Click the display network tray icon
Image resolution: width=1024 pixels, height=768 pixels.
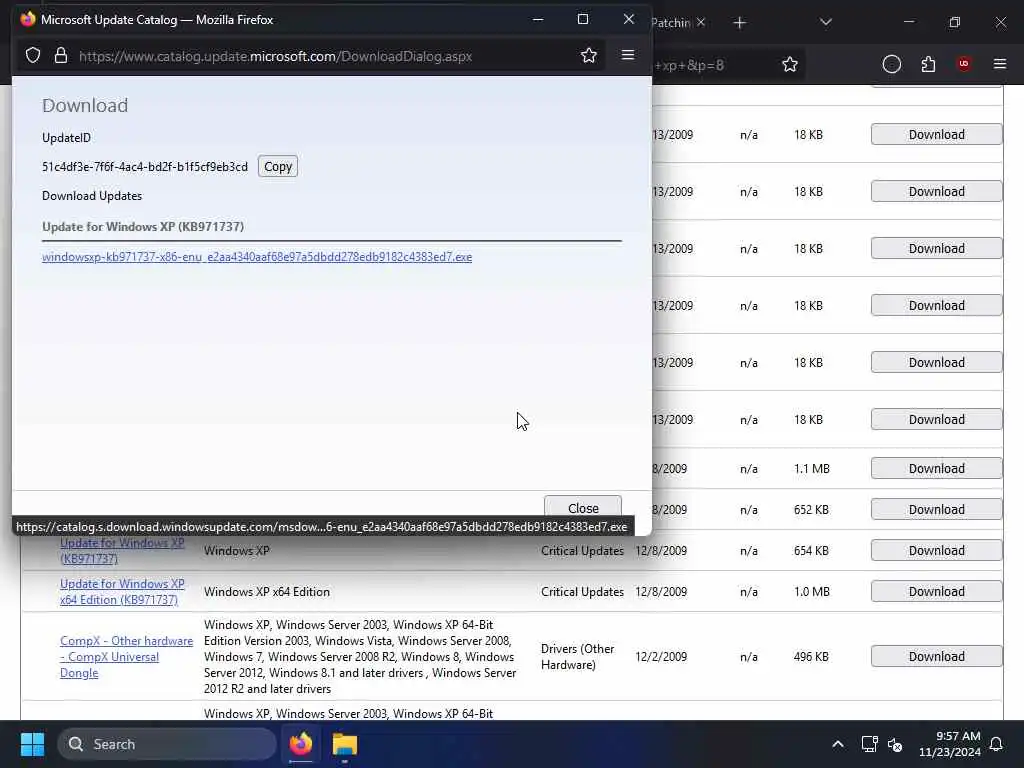pyautogui.click(x=869, y=744)
